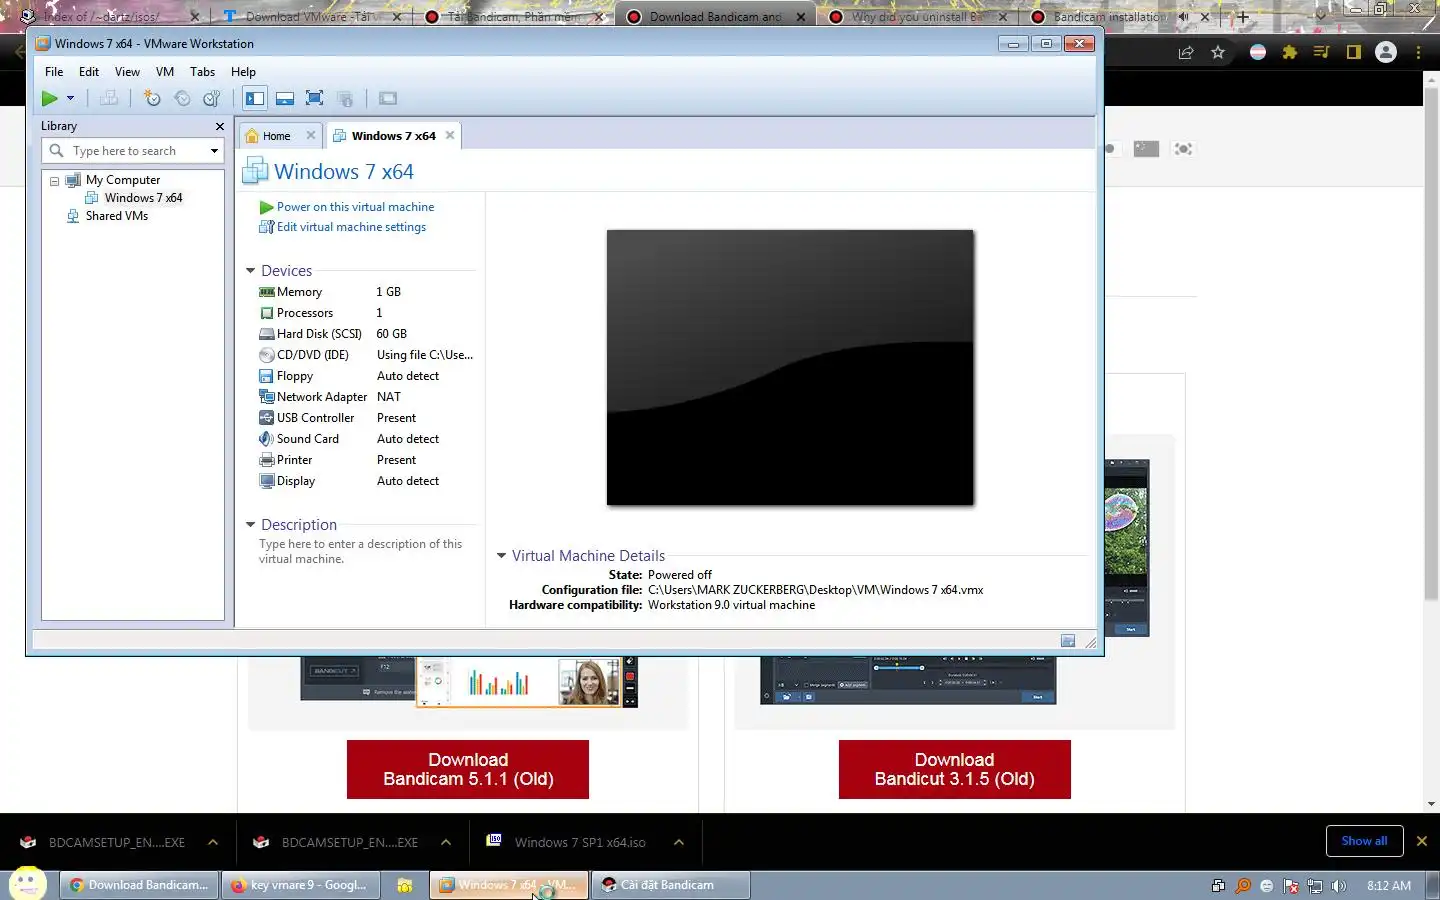Click the console view icon on toolbar

pos(388,98)
